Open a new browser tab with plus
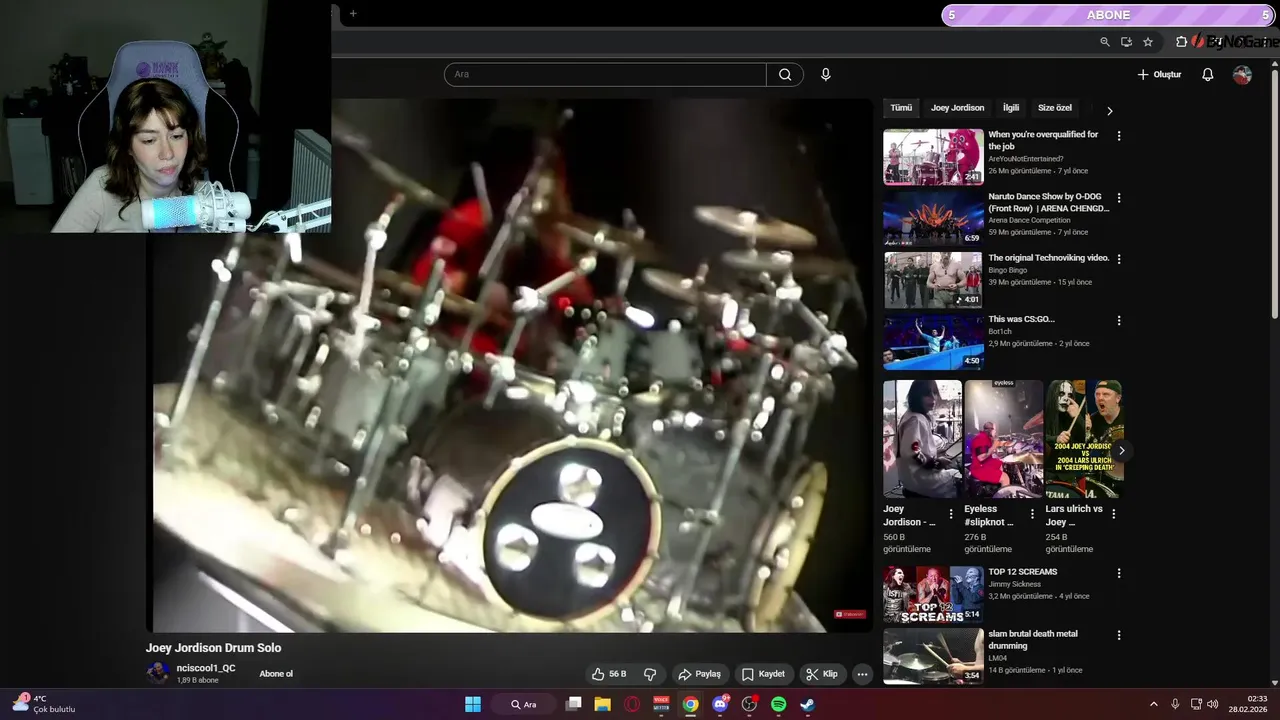Screen dimensions: 1280x720 [x=353, y=14]
